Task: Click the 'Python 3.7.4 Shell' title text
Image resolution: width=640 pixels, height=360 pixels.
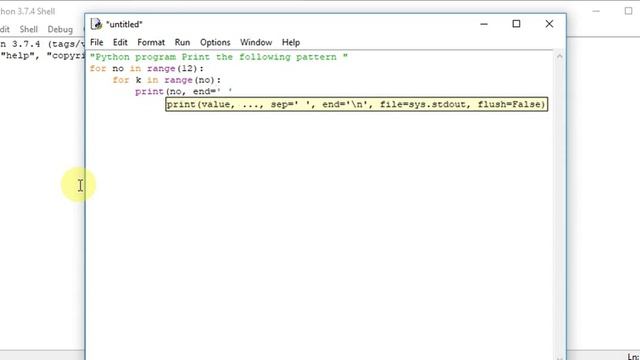Action: (x=27, y=11)
